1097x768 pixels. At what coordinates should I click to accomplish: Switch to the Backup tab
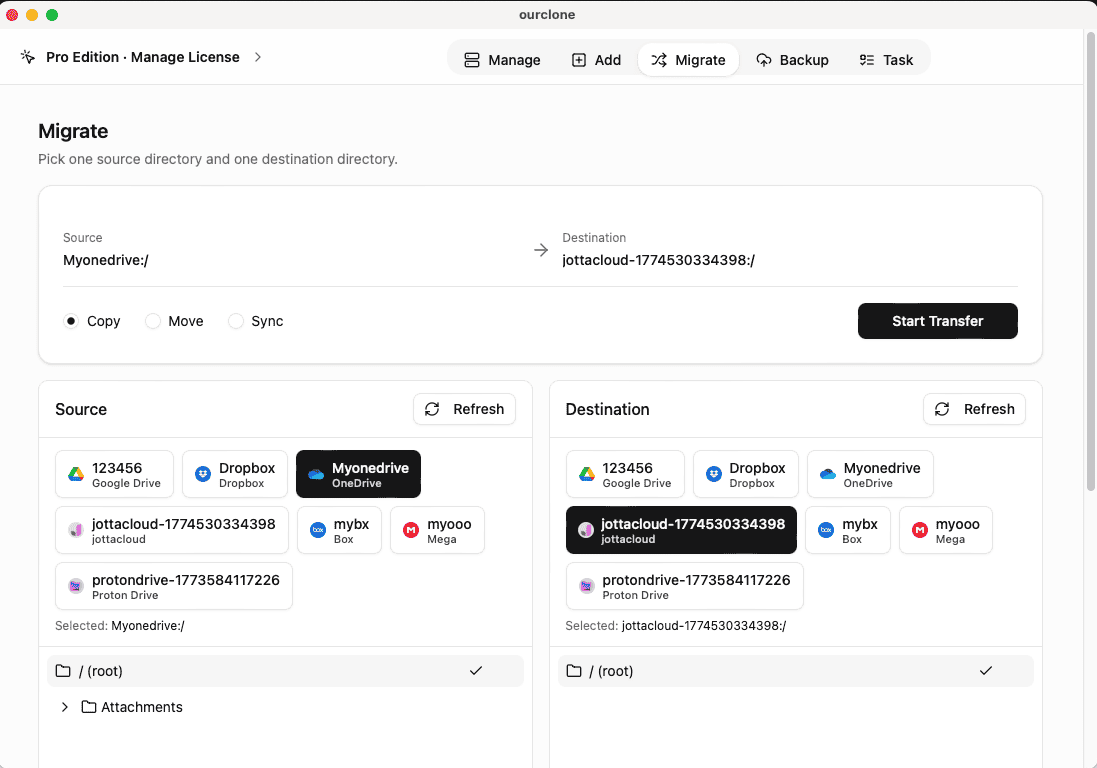click(793, 59)
